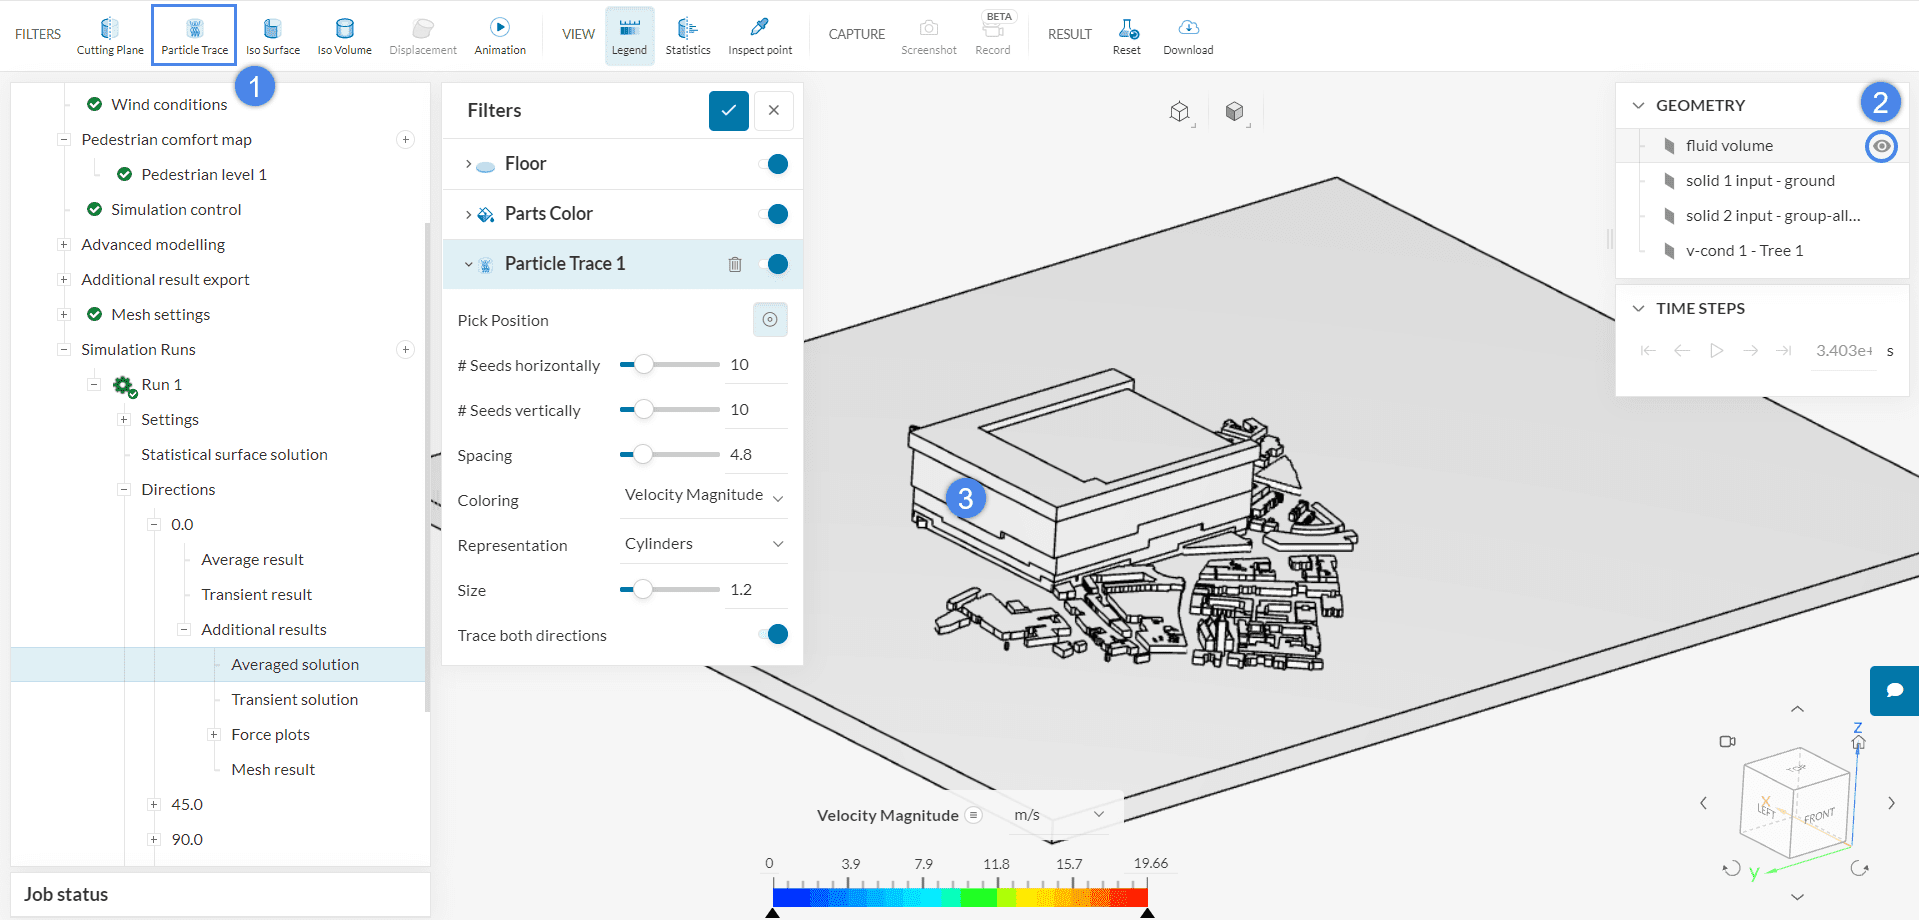Viewport: 1919px width, 920px height.
Task: Start the Animation tool
Action: pos(500,35)
